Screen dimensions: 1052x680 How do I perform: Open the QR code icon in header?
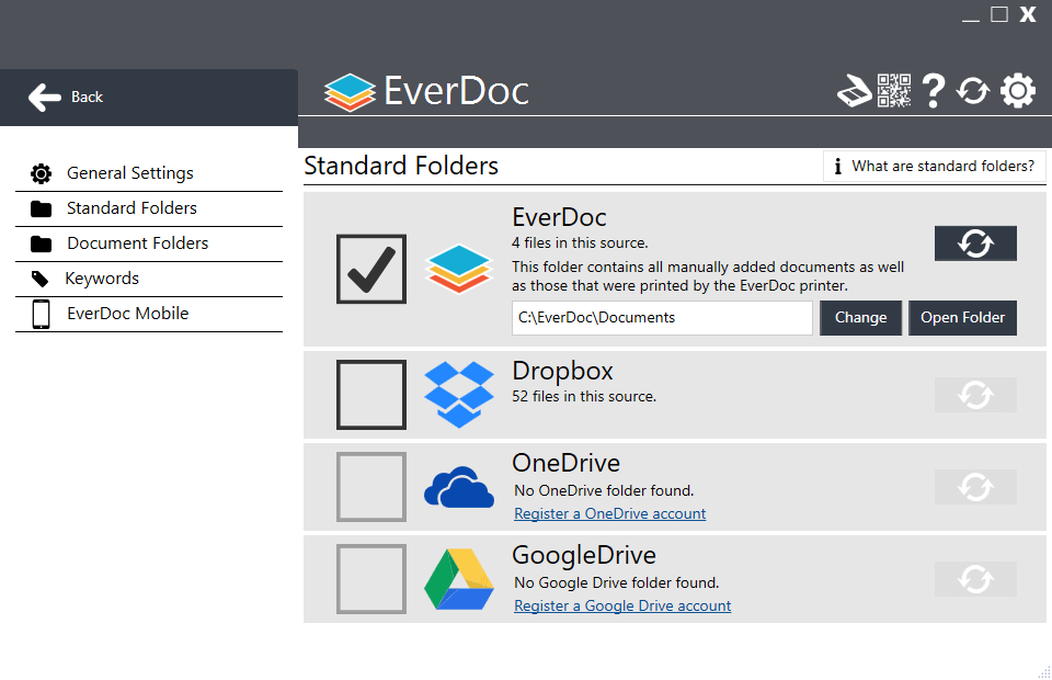click(x=894, y=91)
